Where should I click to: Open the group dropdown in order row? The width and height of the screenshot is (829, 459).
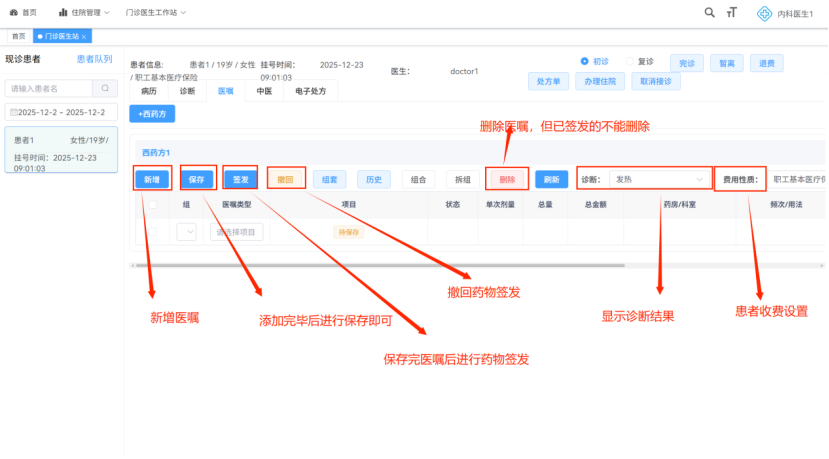point(186,232)
